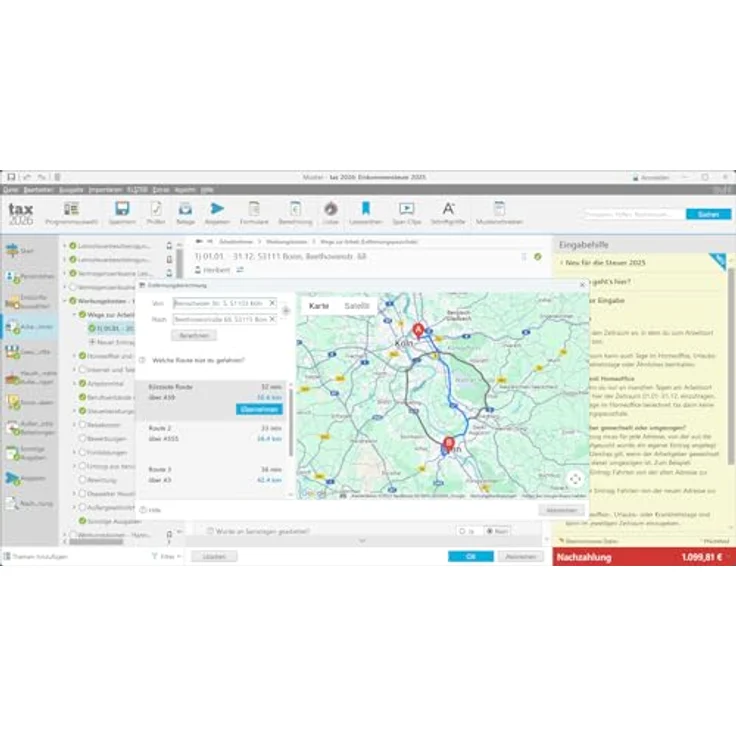Image resolution: width=736 pixels, height=736 pixels.
Task: Expand the Homeoffice tree node
Action: [74, 356]
